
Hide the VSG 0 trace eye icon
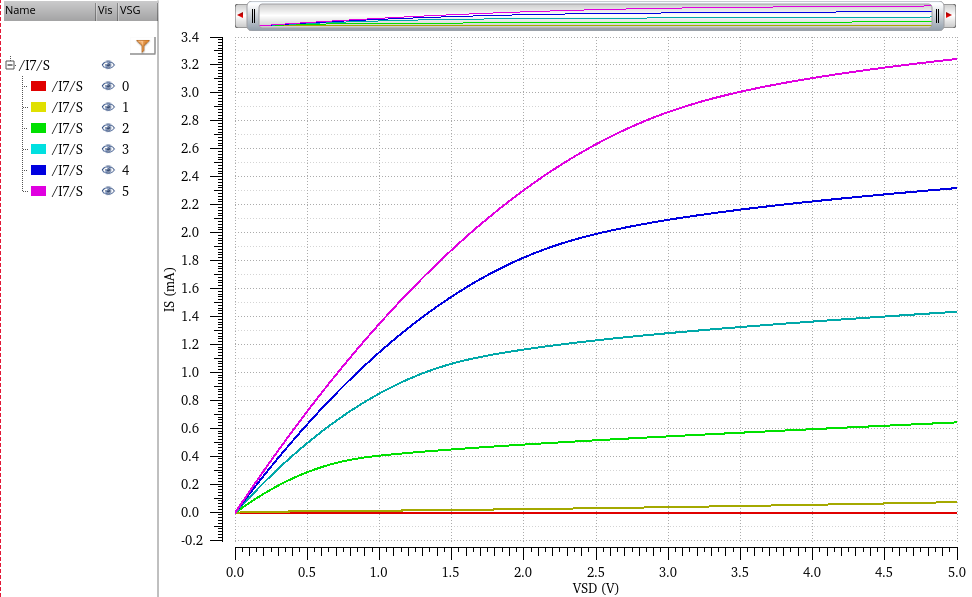tap(107, 85)
